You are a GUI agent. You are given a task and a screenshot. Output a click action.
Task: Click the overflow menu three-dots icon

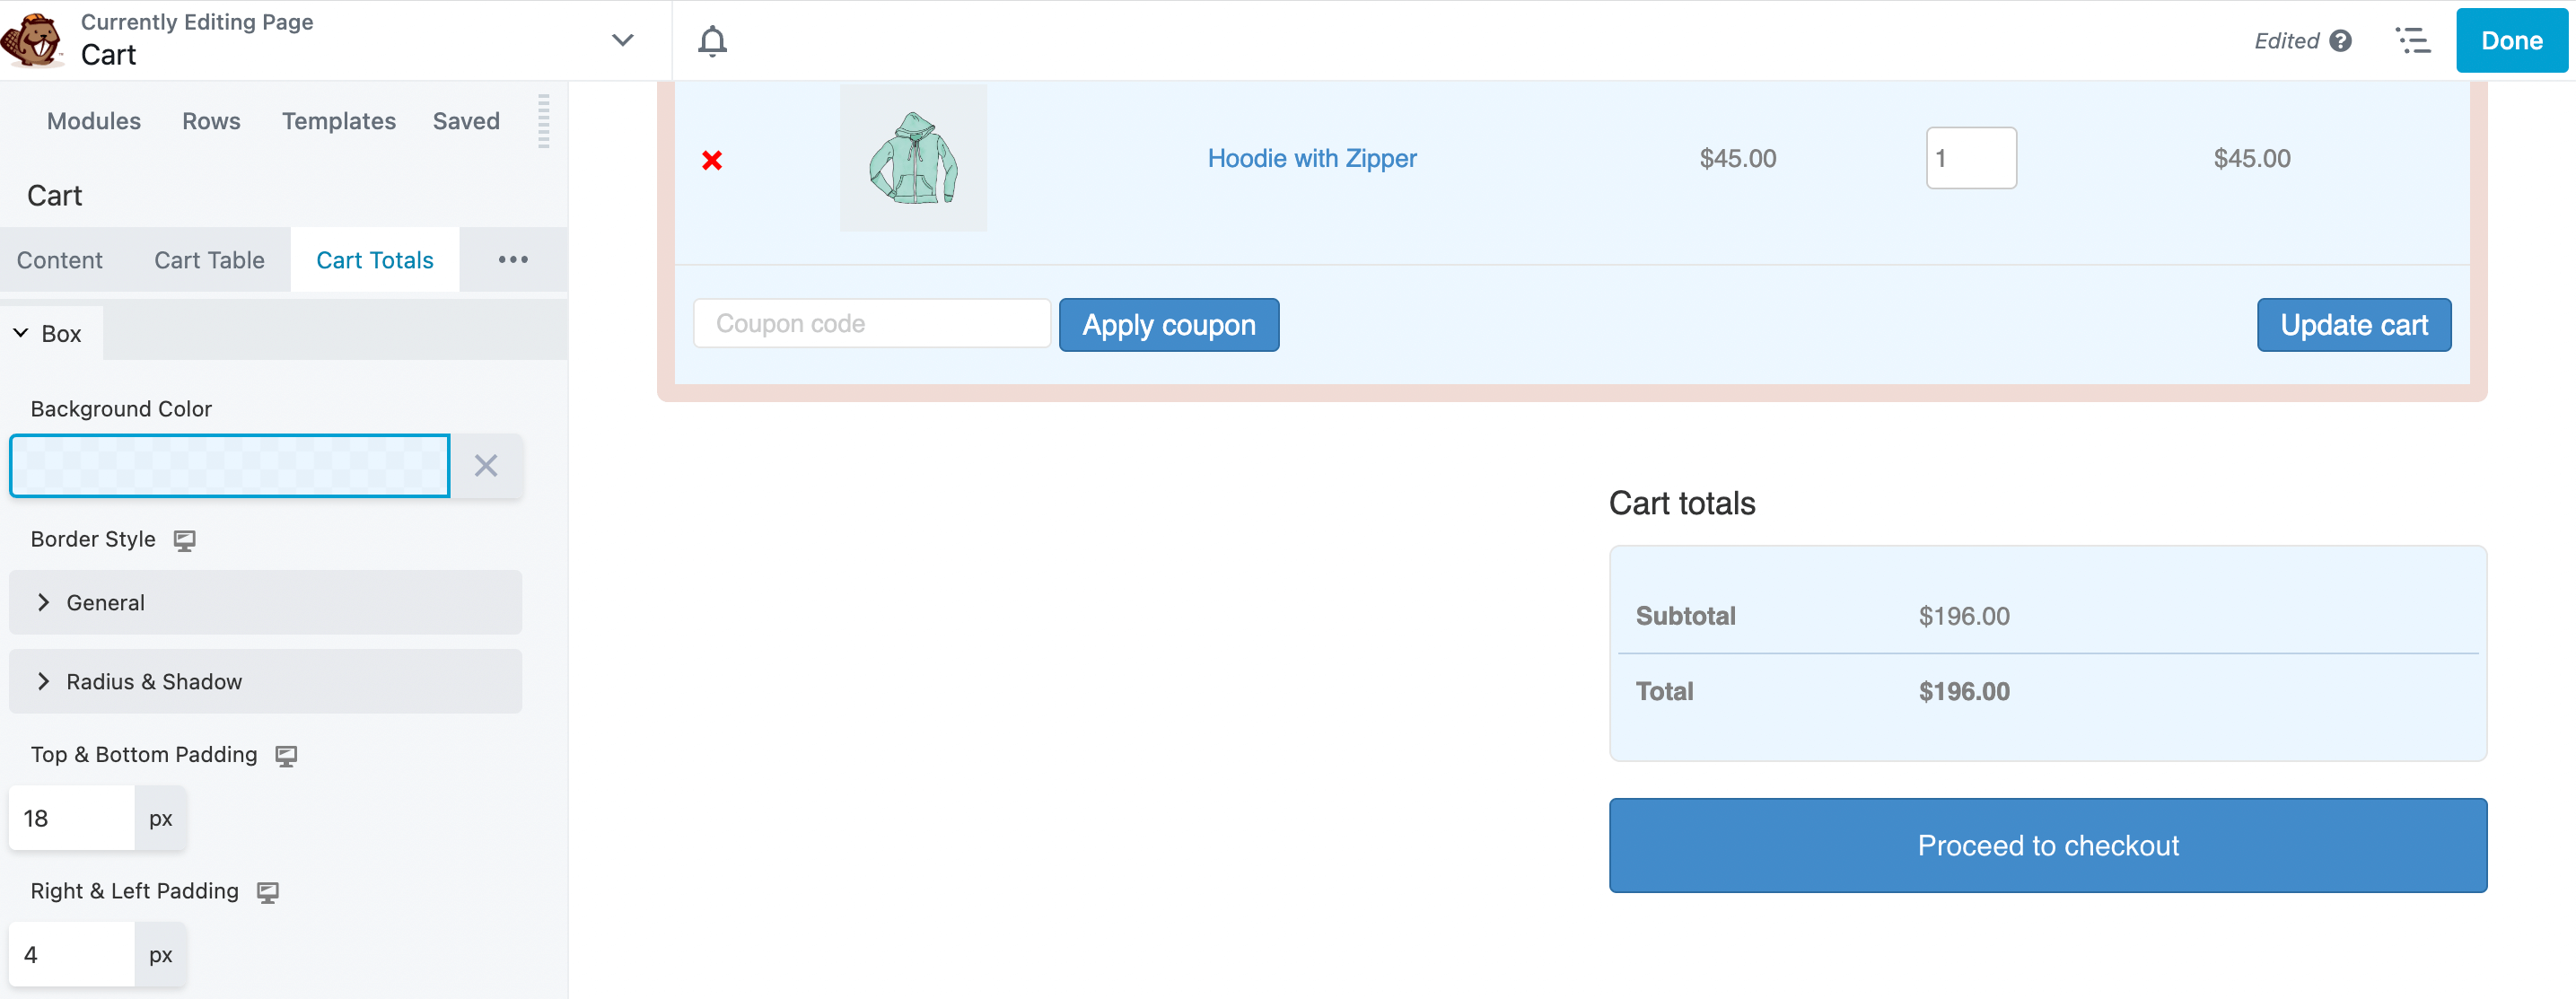(513, 259)
